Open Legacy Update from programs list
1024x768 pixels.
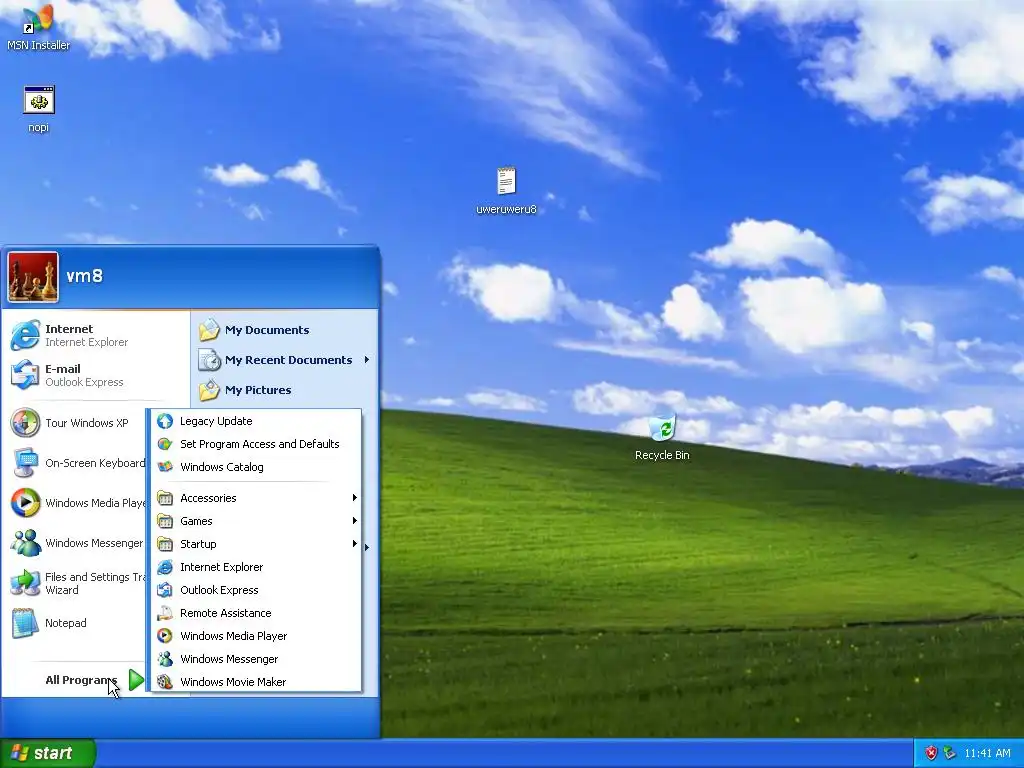coord(256,421)
